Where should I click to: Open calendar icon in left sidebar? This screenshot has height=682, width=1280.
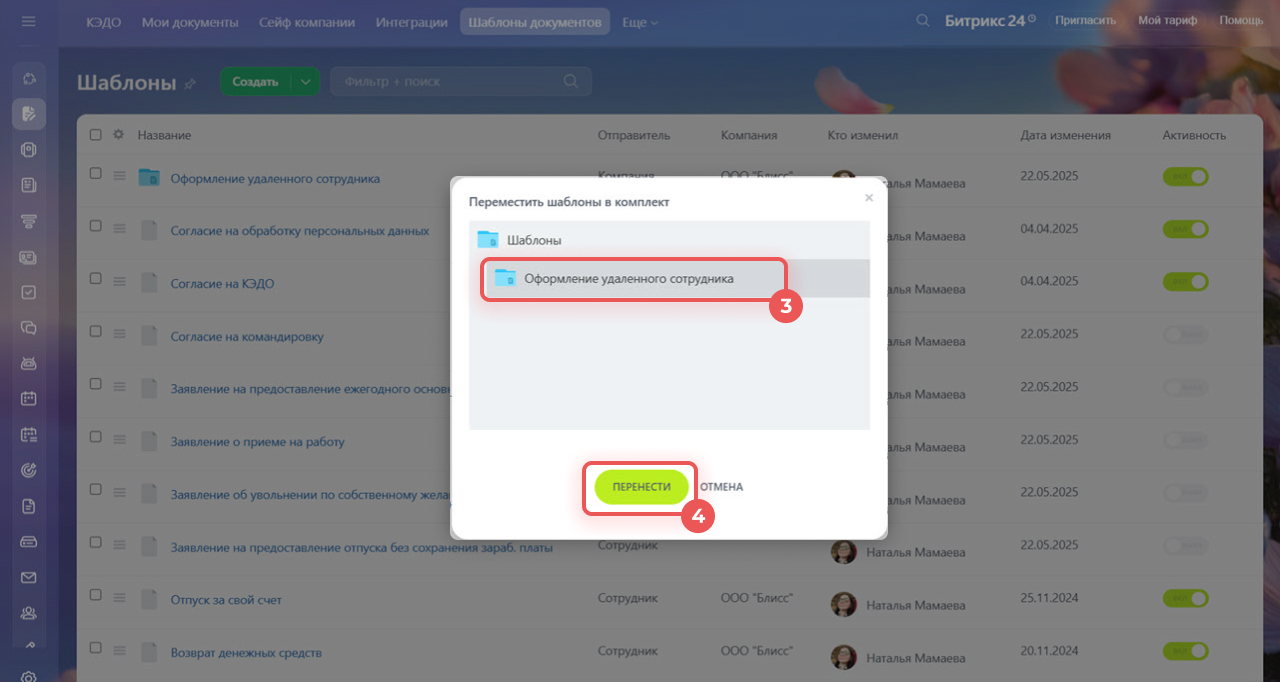[29, 398]
